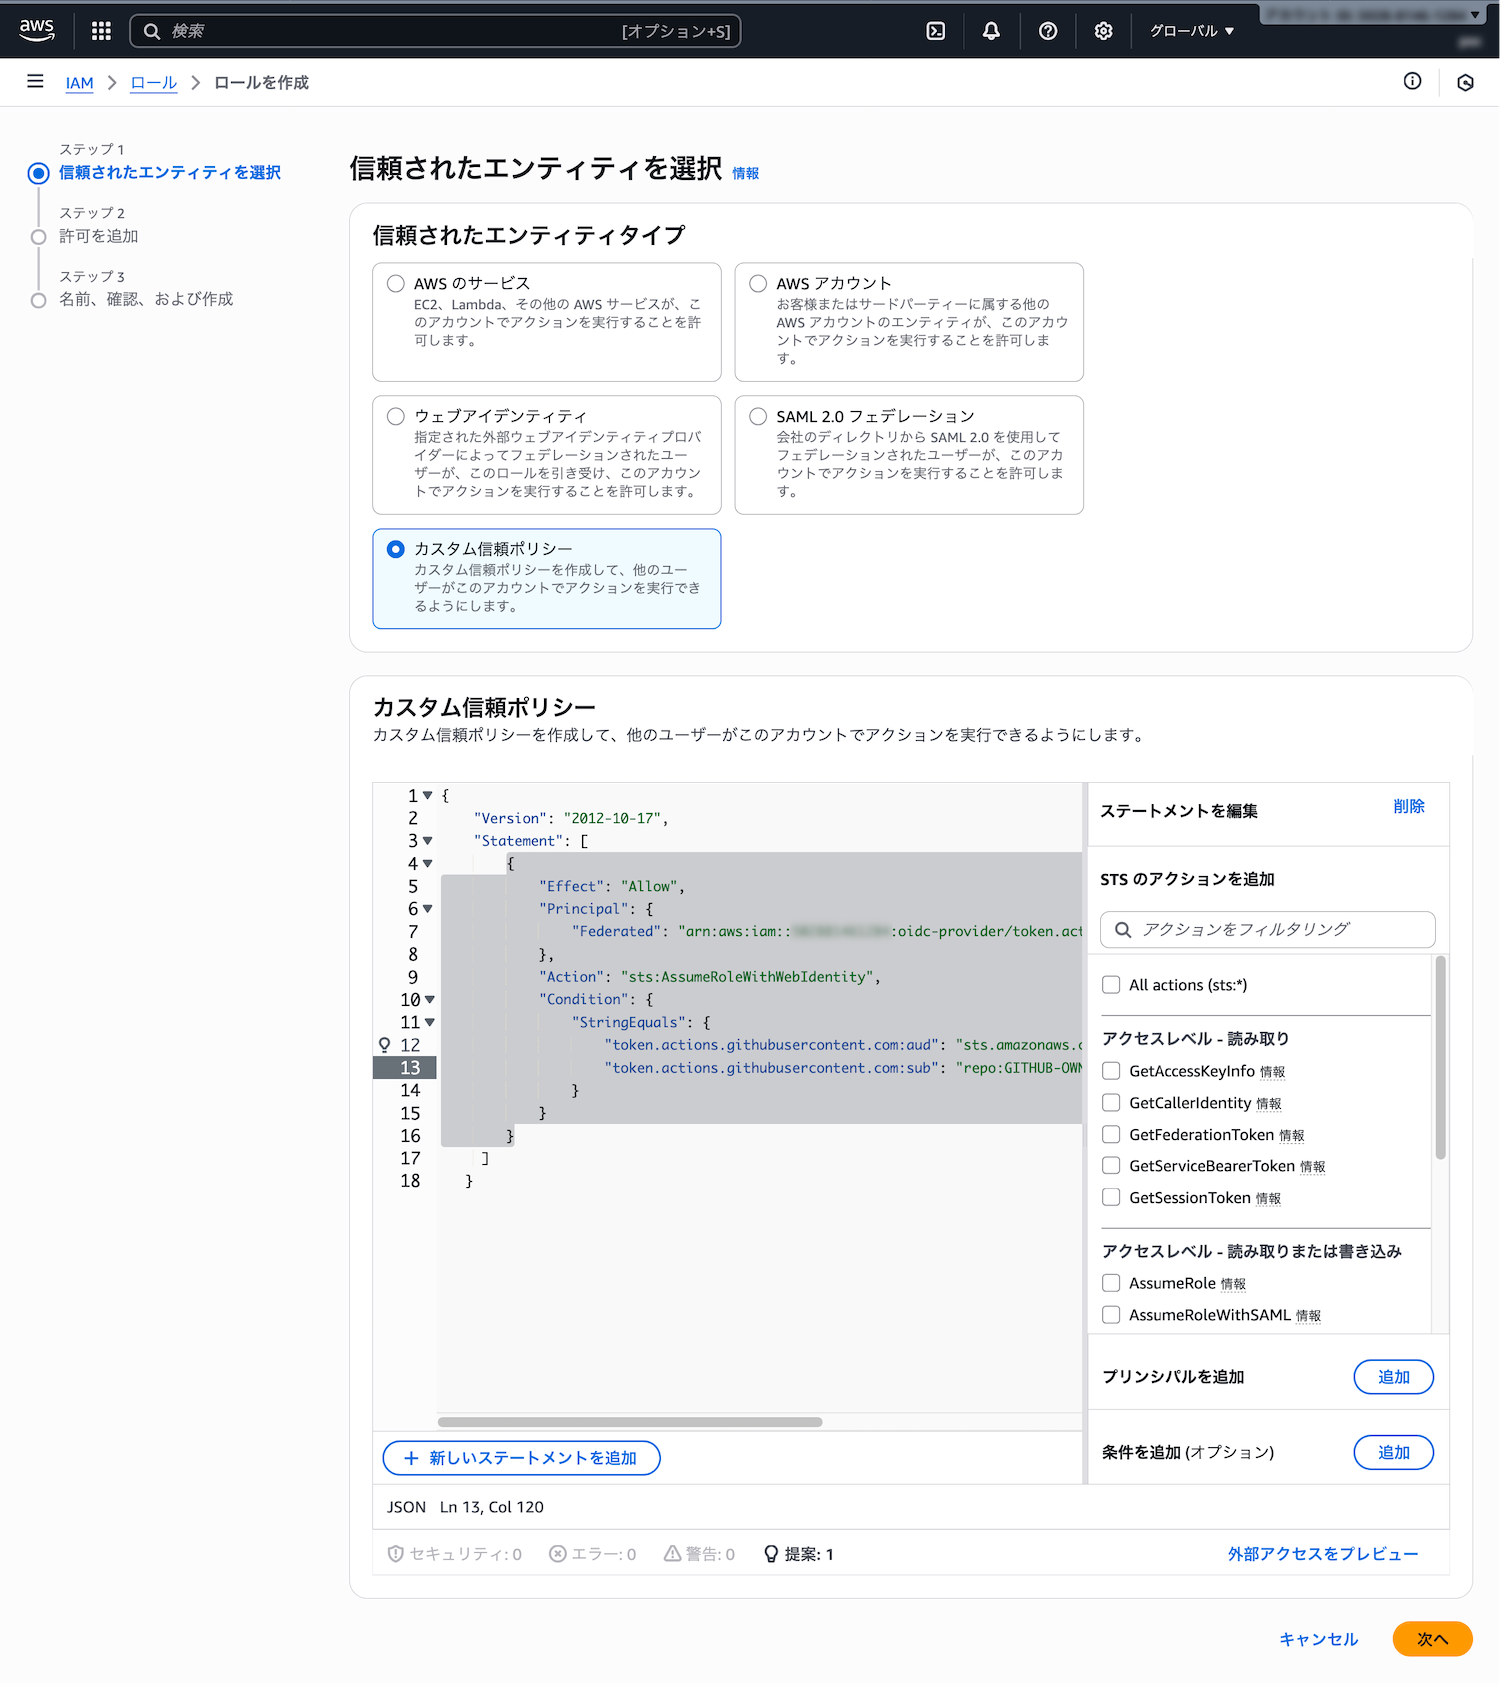Launch CloudShell from the top bar
The height and width of the screenshot is (1686, 1500).
(936, 31)
